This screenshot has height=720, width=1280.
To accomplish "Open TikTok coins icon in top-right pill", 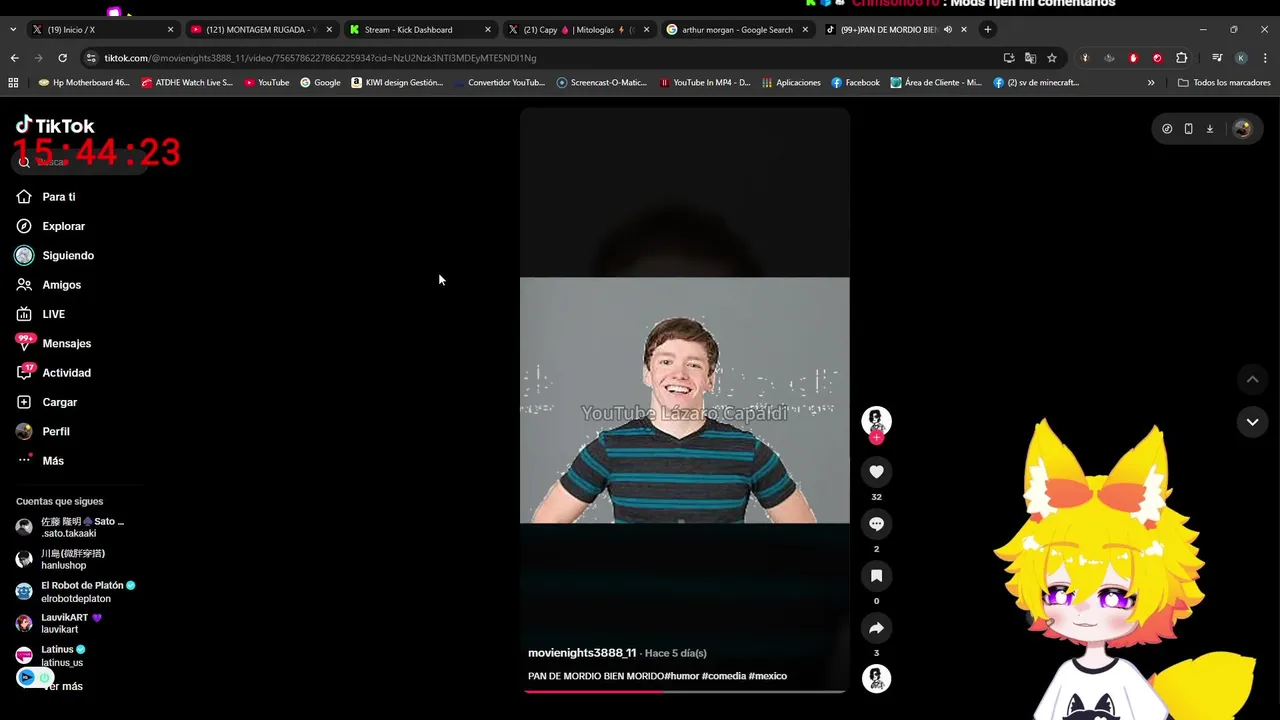I will tap(1167, 129).
